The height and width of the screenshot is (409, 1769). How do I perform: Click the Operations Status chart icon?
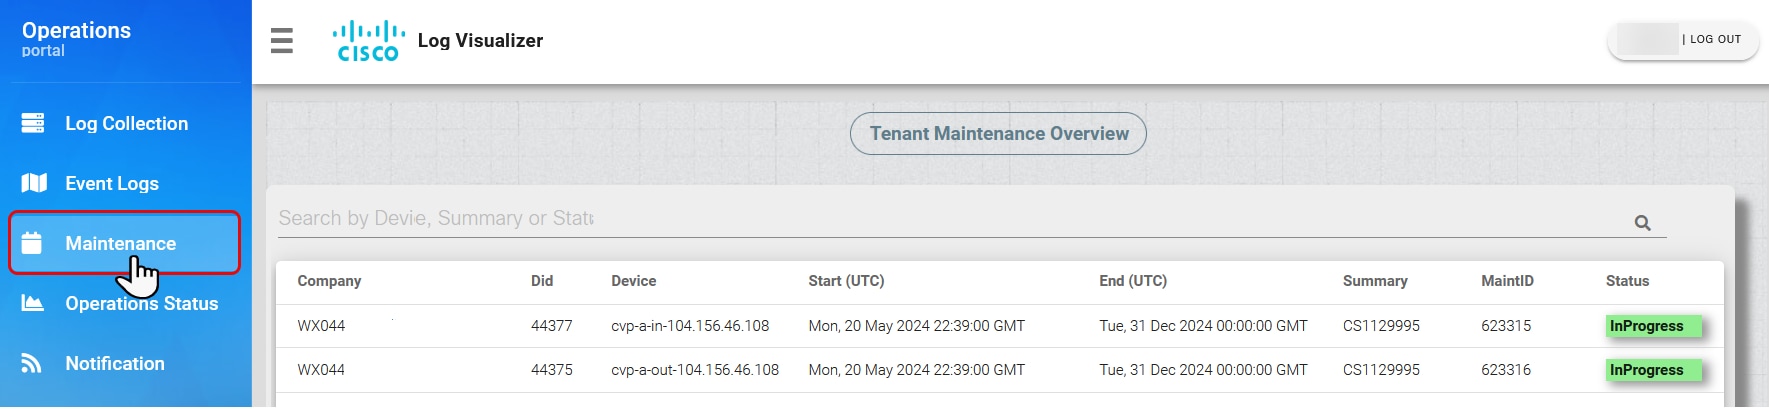coord(33,303)
